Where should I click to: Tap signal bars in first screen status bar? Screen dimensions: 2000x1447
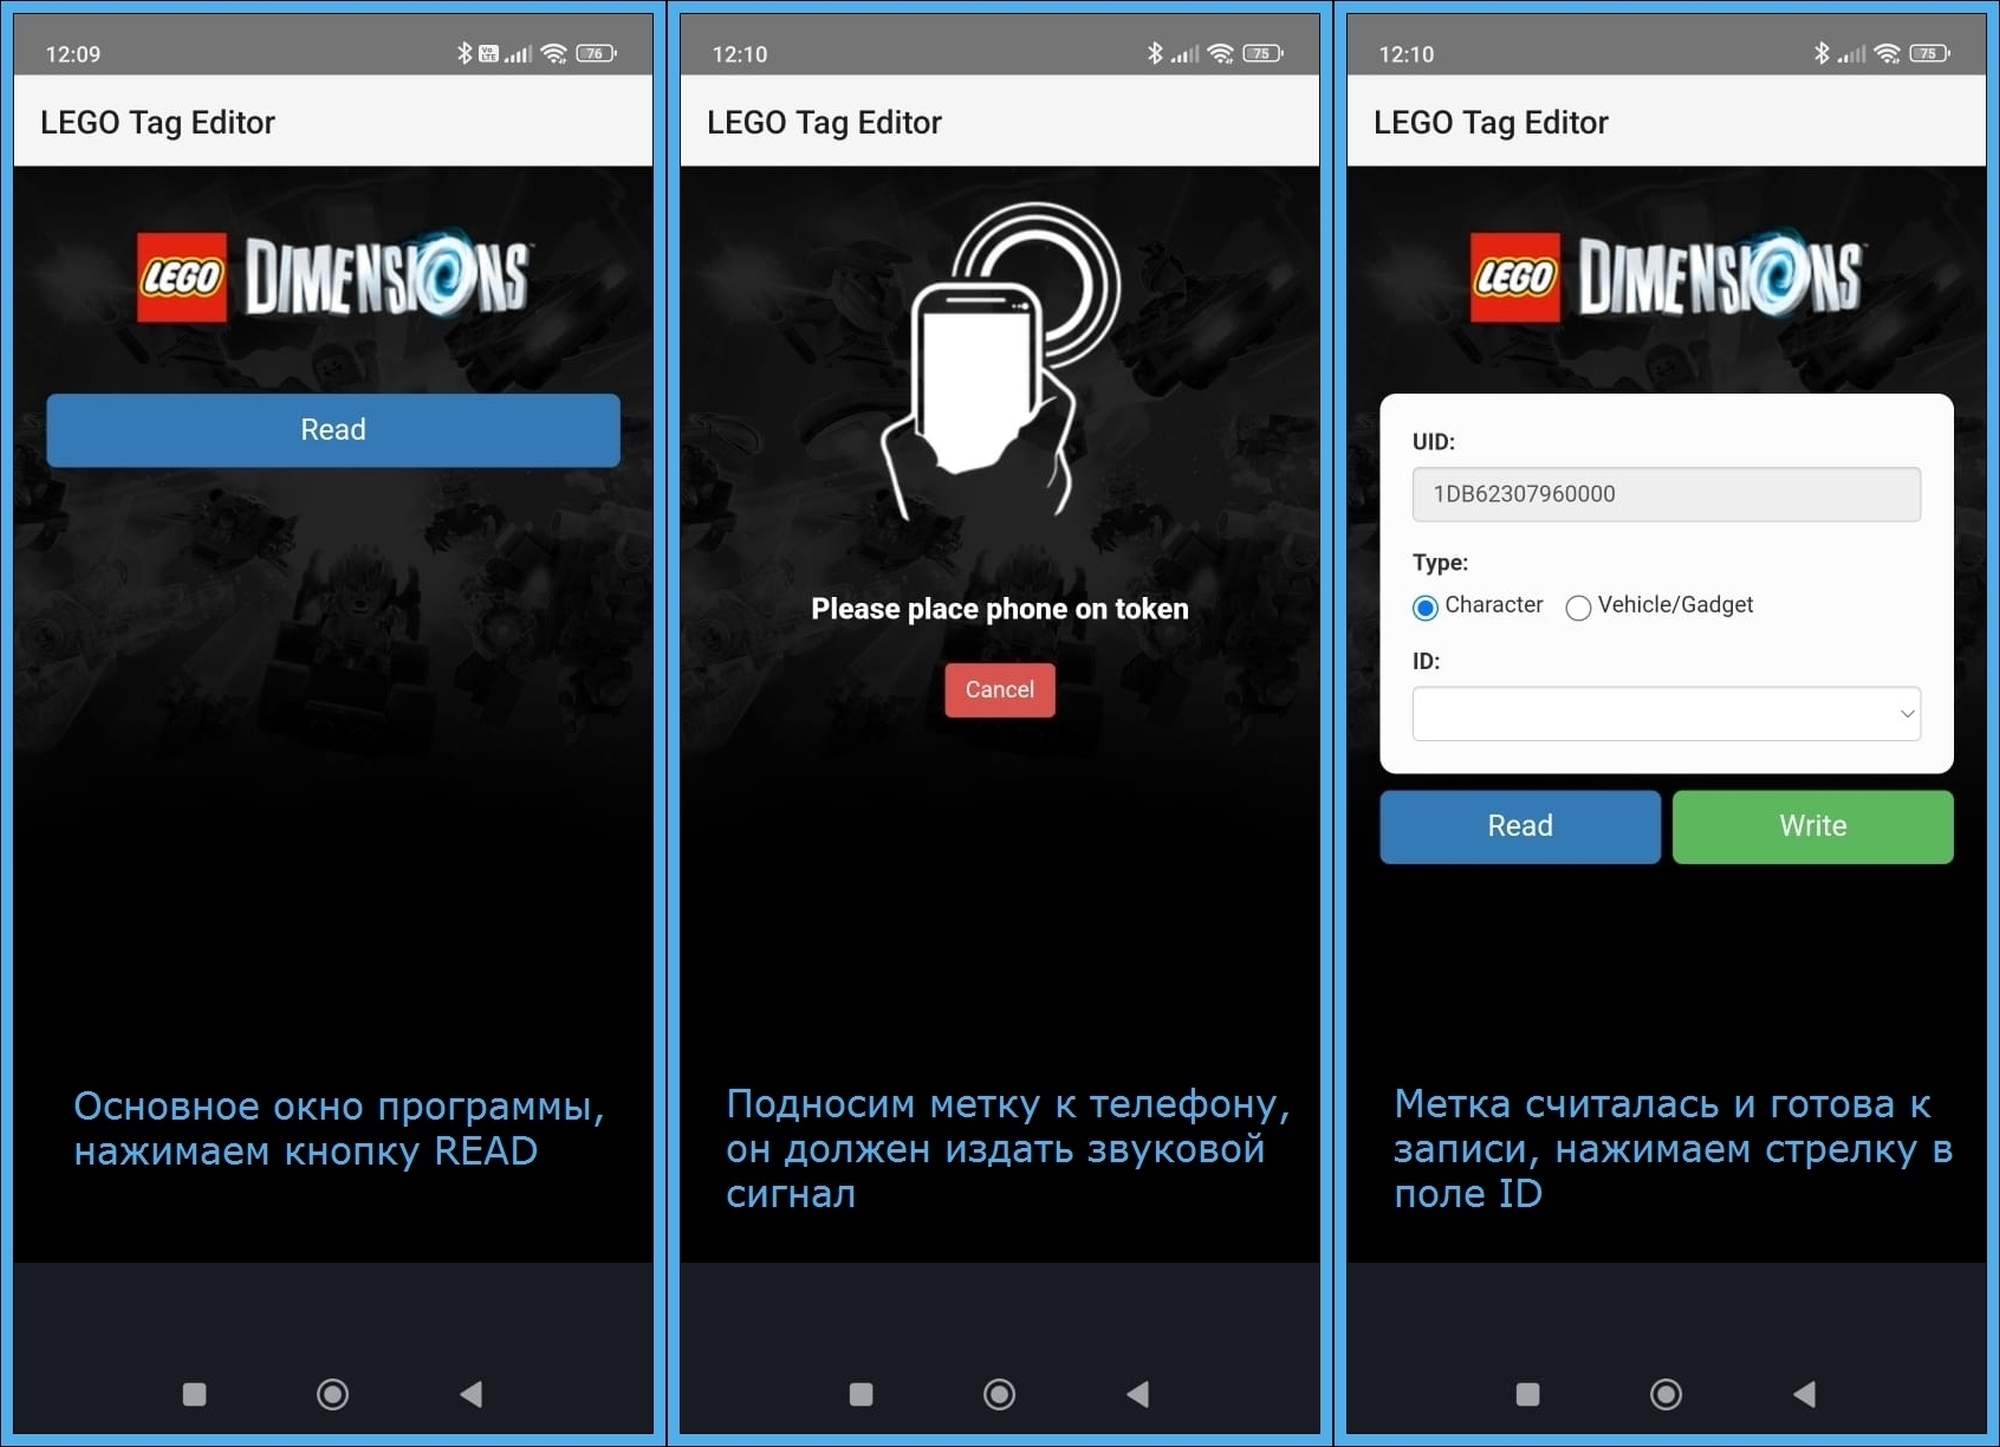(518, 53)
